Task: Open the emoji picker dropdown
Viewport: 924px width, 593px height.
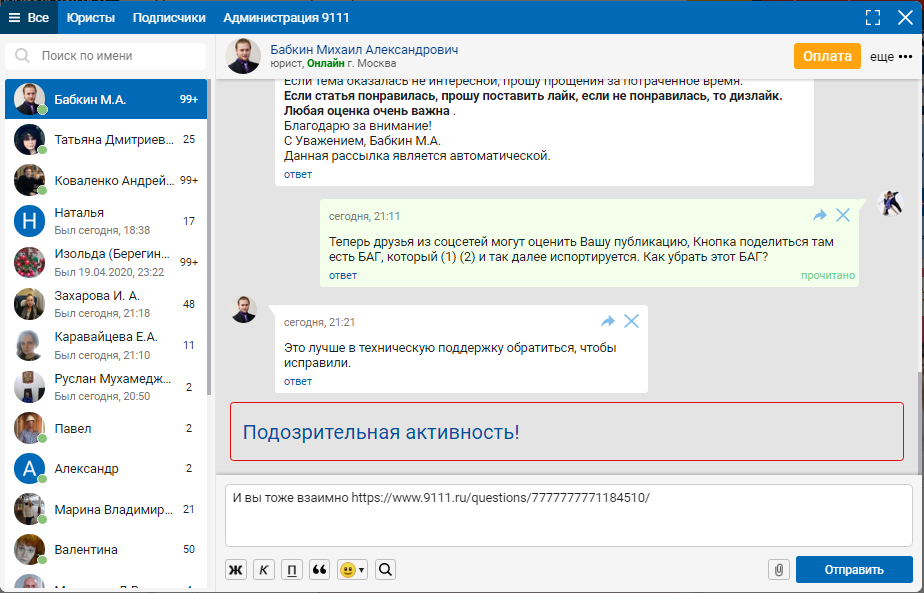Action: 352,570
